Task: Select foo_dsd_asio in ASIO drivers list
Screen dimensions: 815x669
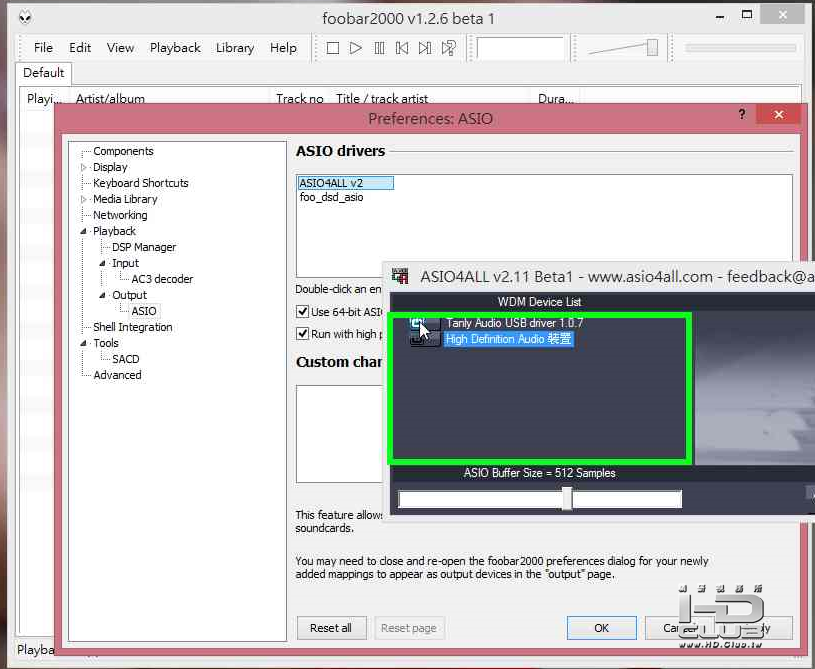Action: coord(332,198)
